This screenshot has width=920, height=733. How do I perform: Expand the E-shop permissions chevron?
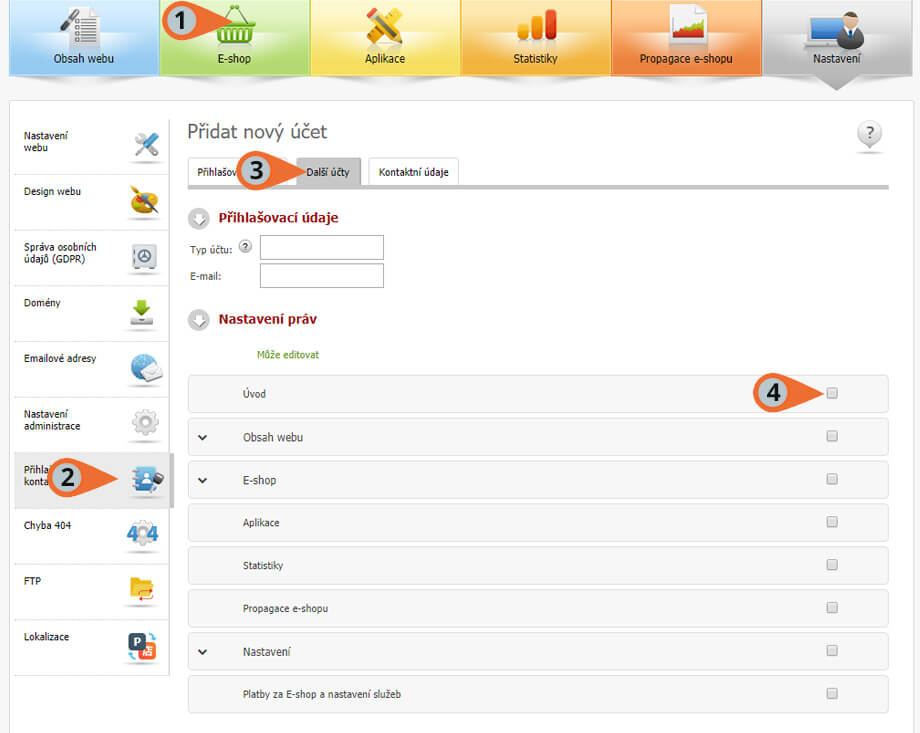pos(203,480)
